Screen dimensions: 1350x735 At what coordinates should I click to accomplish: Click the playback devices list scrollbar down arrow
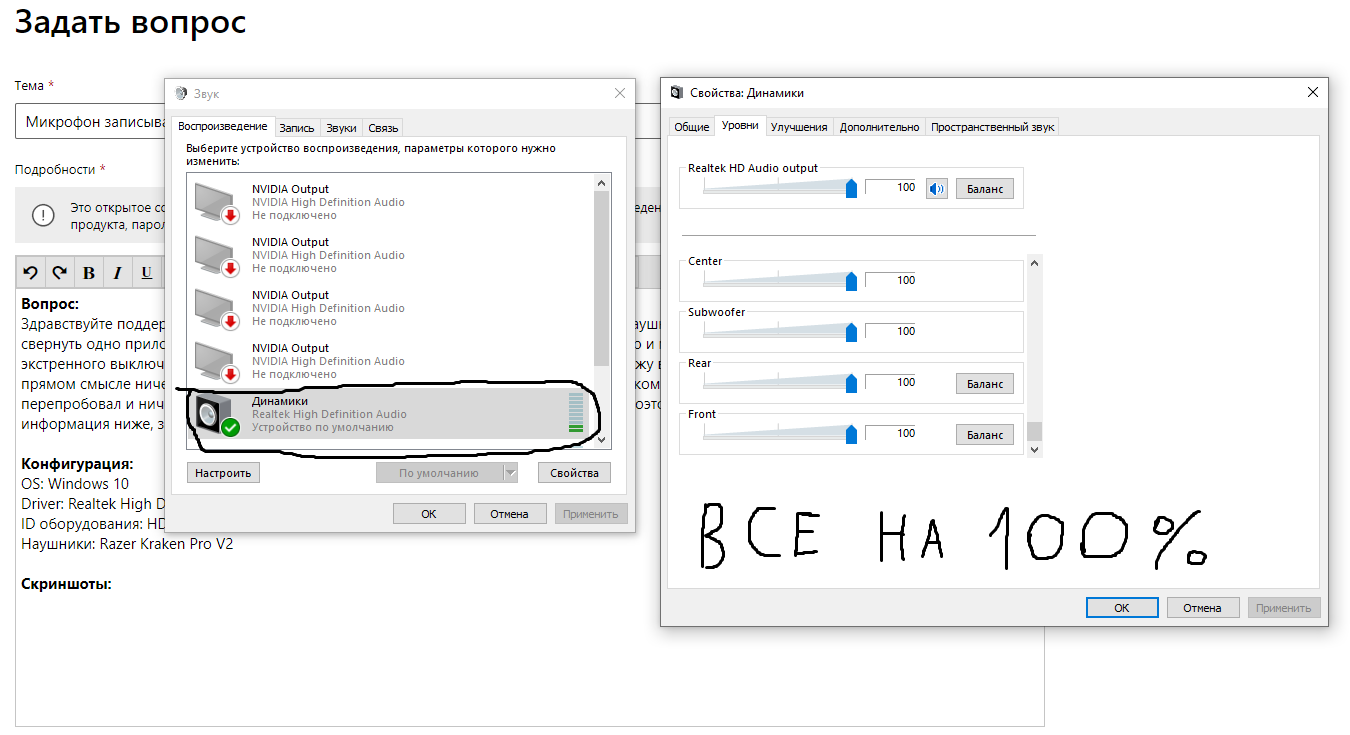[602, 440]
